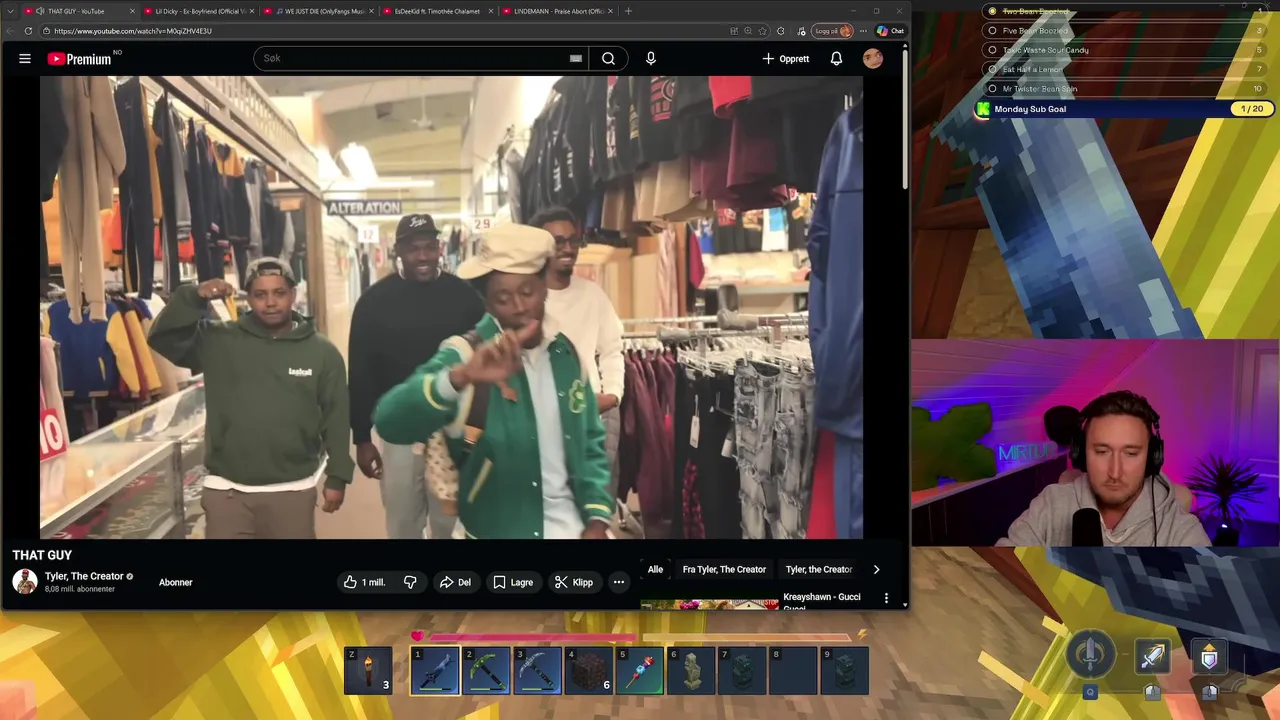Select the sword in hotbar slot 1

click(435, 671)
